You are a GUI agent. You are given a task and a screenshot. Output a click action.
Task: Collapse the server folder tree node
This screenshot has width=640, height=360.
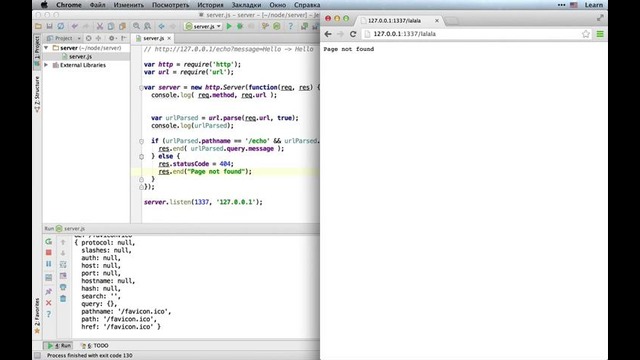[x=46, y=48]
